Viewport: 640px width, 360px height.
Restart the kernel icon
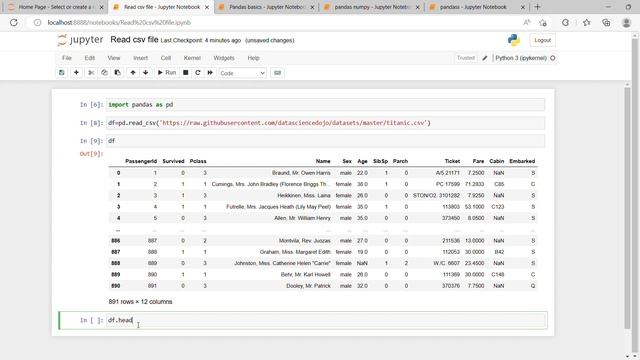coord(198,73)
